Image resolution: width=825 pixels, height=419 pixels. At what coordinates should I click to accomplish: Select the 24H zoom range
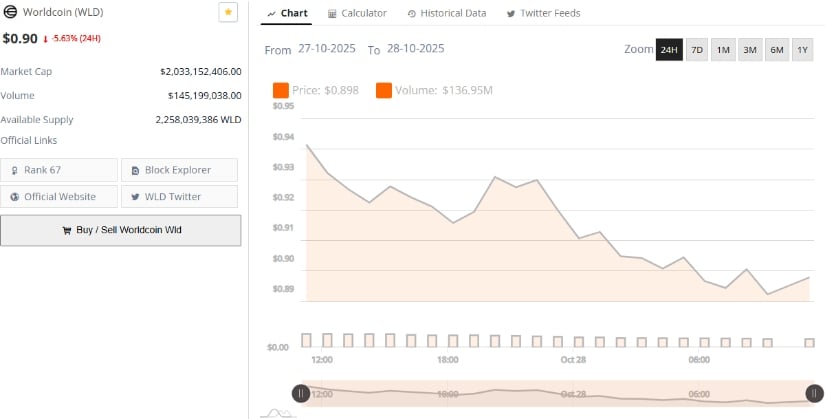[669, 49]
